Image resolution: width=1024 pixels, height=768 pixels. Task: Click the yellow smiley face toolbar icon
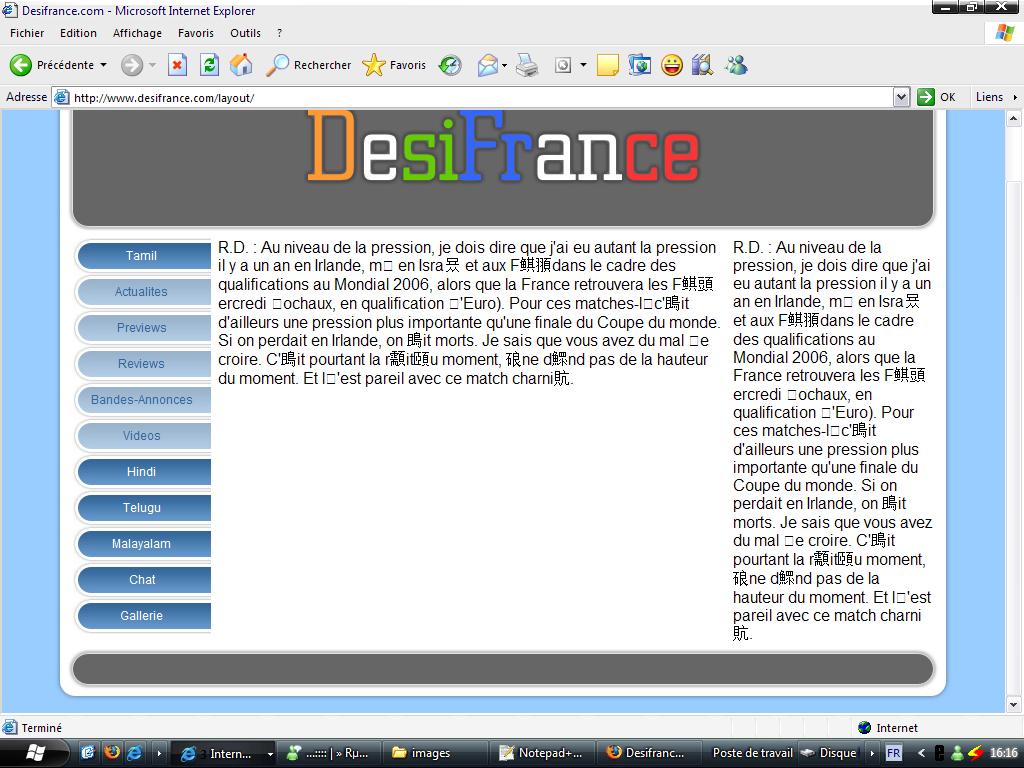671,65
